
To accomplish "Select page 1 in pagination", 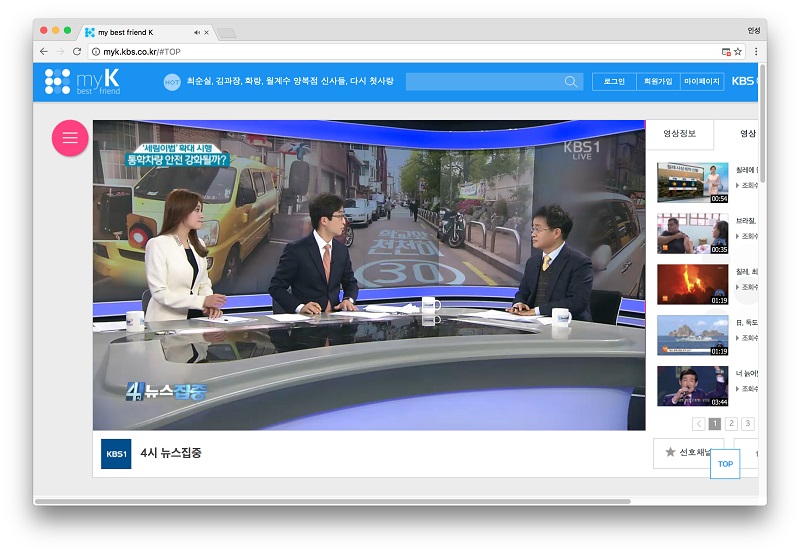I will (715, 423).
